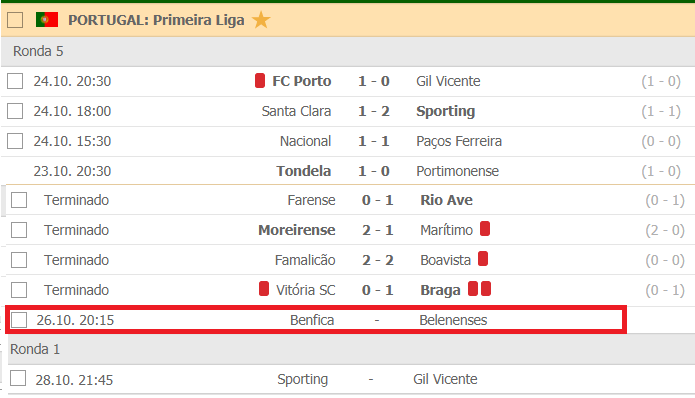Click the gold favorite star for Primeira Liga
Image resolution: width=695 pixels, height=398 pixels.
tap(261, 20)
